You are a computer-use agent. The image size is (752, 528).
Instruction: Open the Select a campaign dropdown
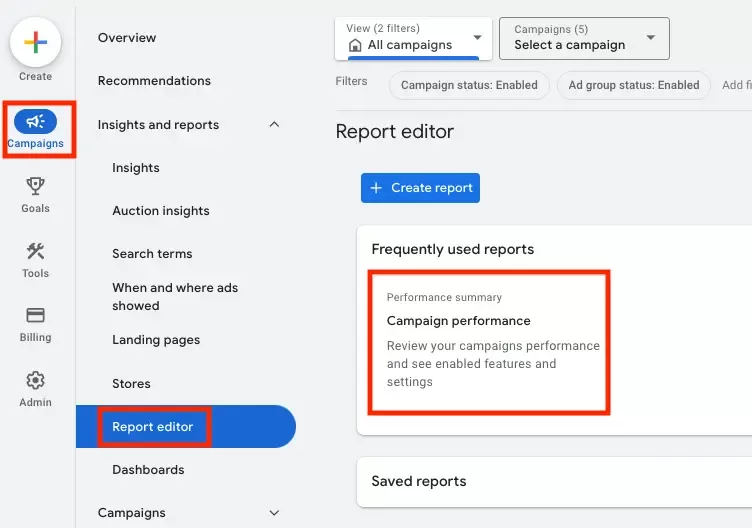[584, 38]
